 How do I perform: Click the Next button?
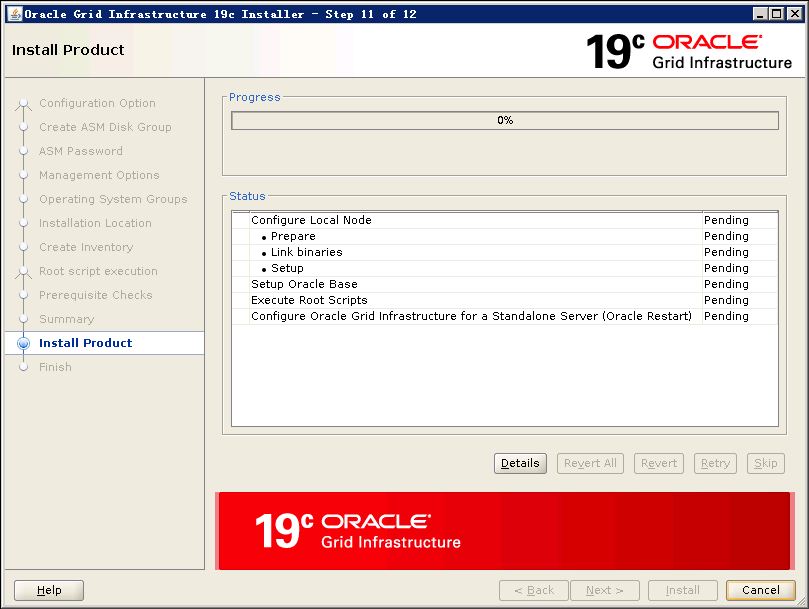click(x=605, y=590)
